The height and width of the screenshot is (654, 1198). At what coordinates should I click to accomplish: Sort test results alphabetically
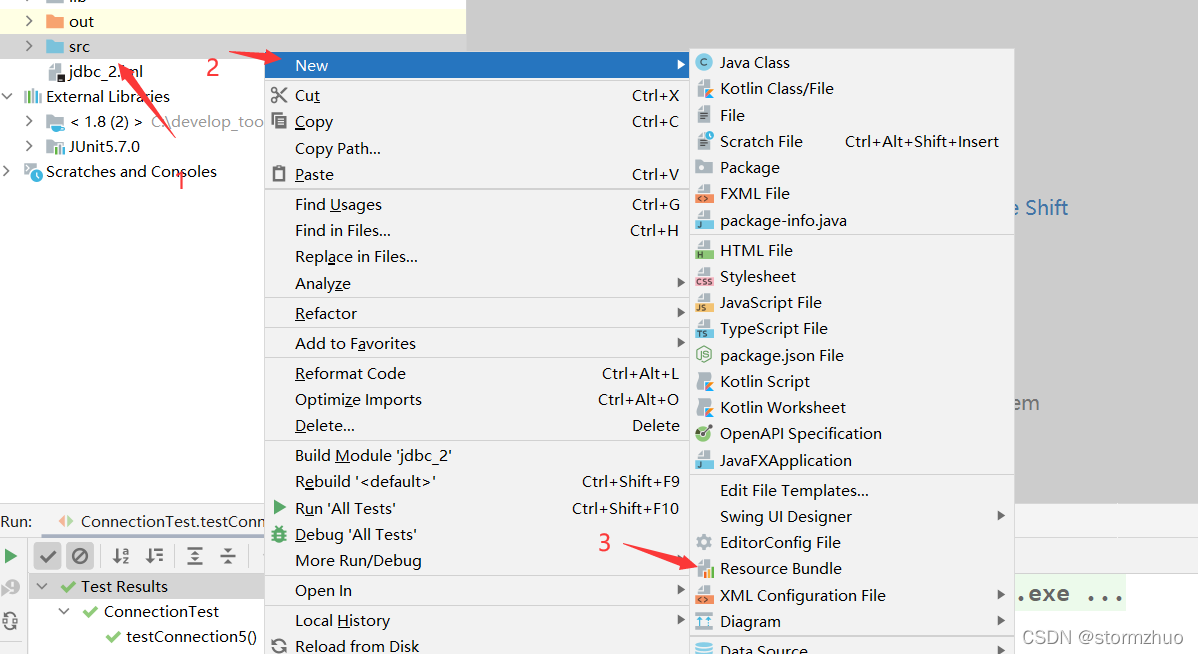click(x=121, y=556)
